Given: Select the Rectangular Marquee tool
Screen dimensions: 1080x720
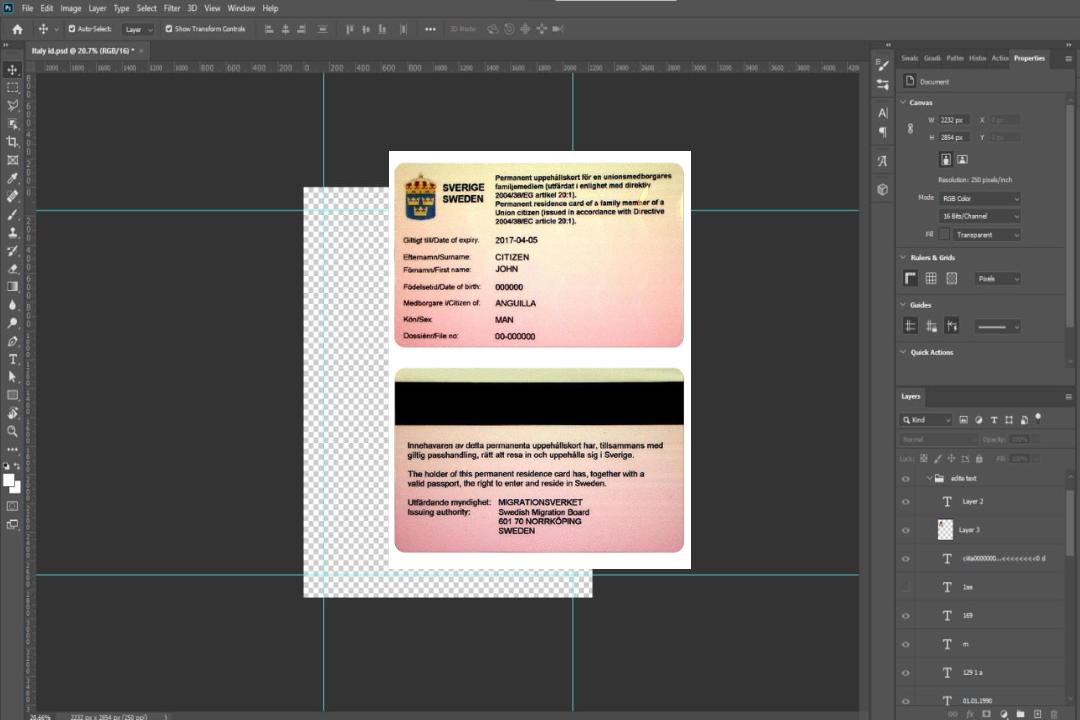Looking at the screenshot, I should (x=12, y=88).
